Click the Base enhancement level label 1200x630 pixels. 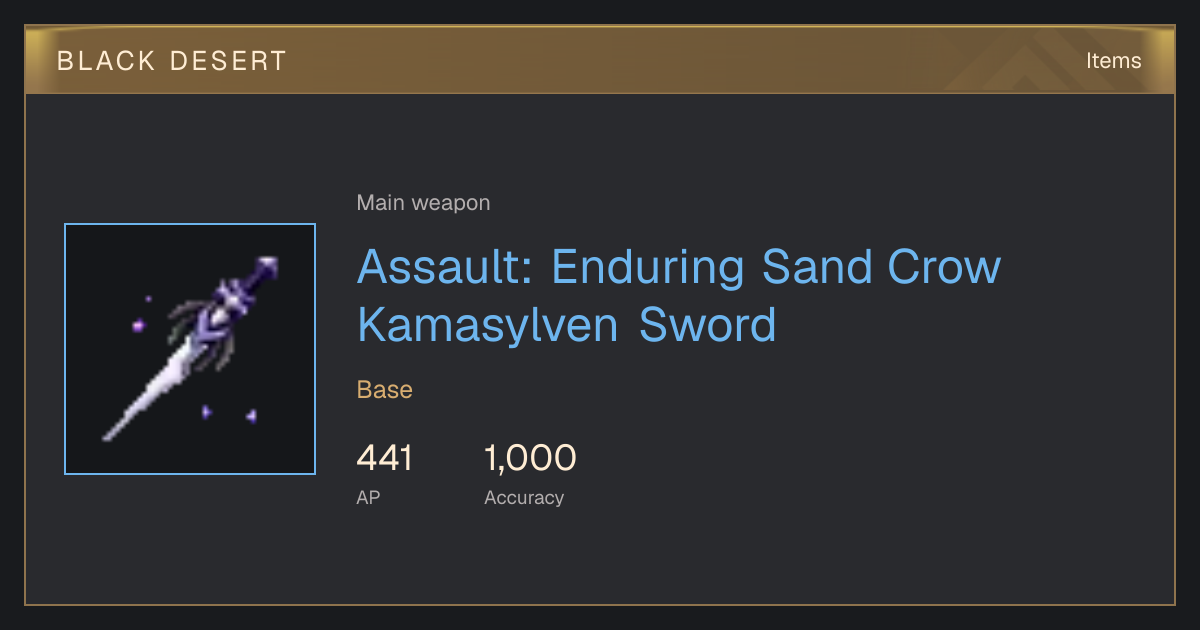[385, 389]
